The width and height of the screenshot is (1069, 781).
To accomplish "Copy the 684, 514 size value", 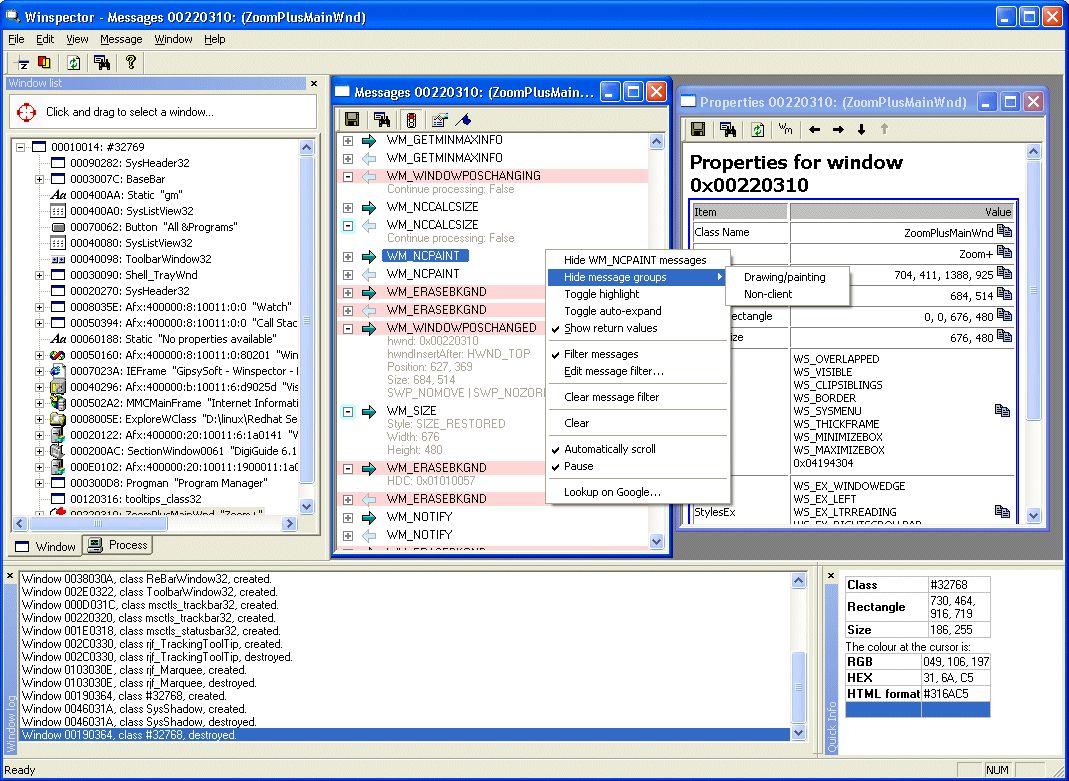I will pos(1004,294).
